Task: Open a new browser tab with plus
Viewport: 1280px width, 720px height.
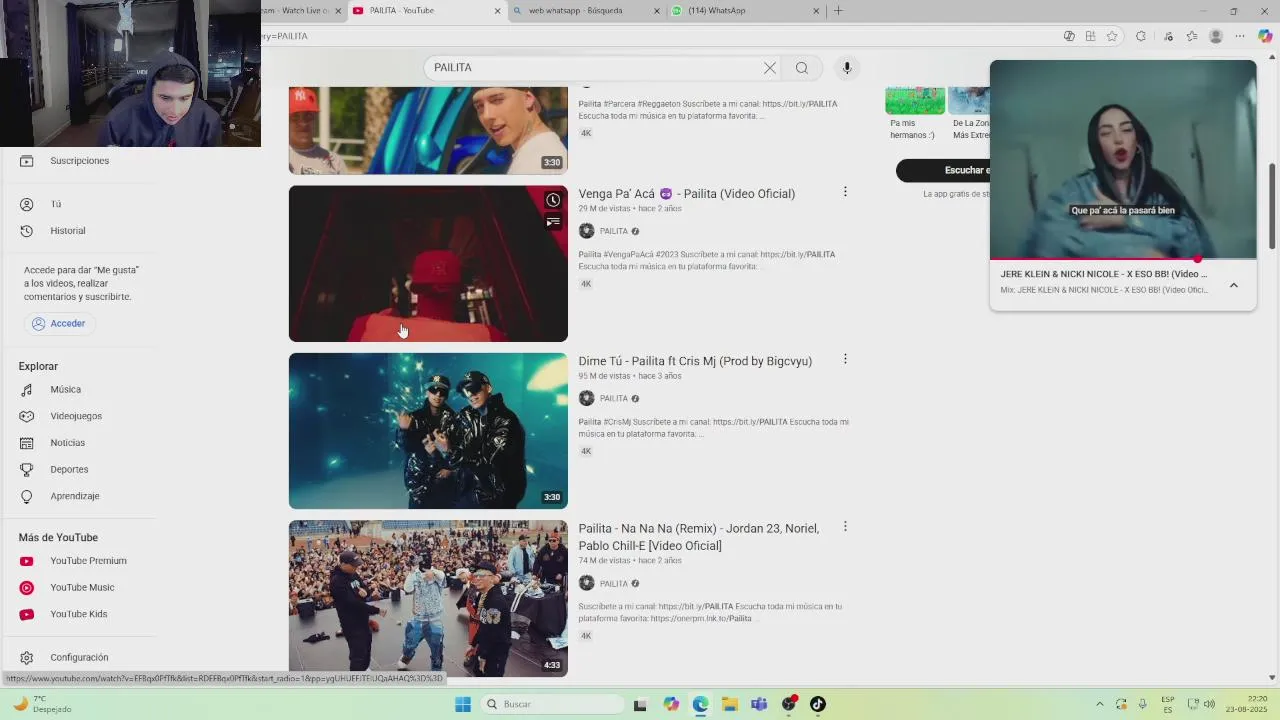Action: tap(838, 11)
